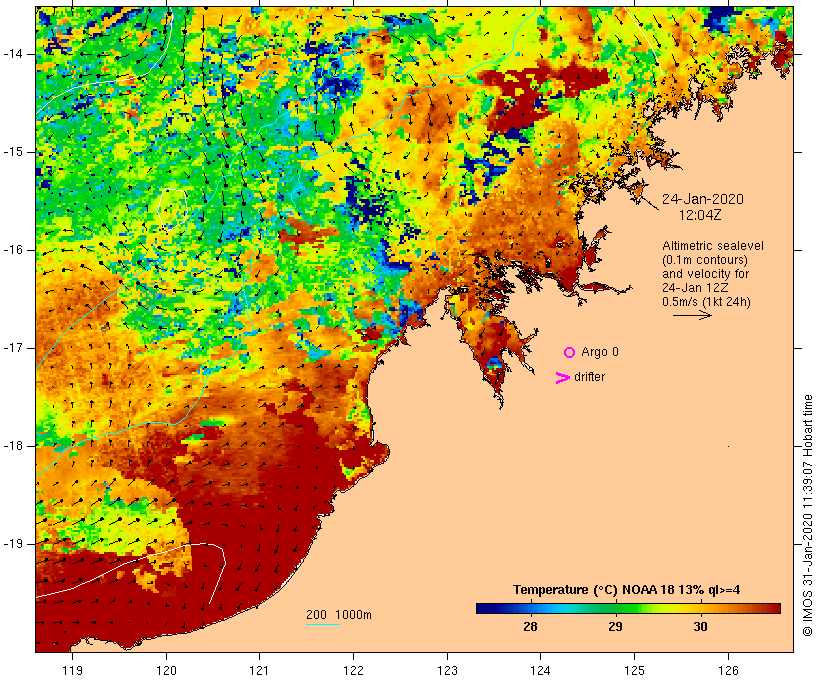Viewport: 820px width, 680px height.
Task: Click longitude label '120'
Action: coord(166,670)
